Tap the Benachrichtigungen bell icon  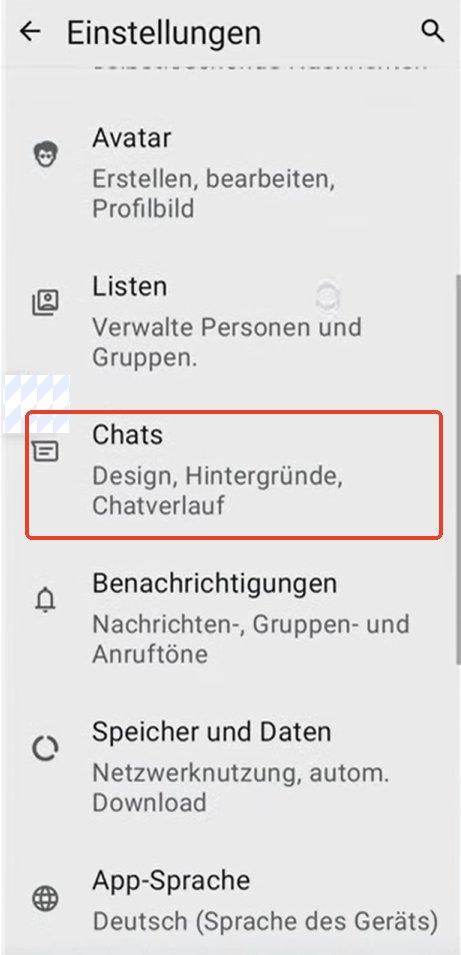coord(46,600)
